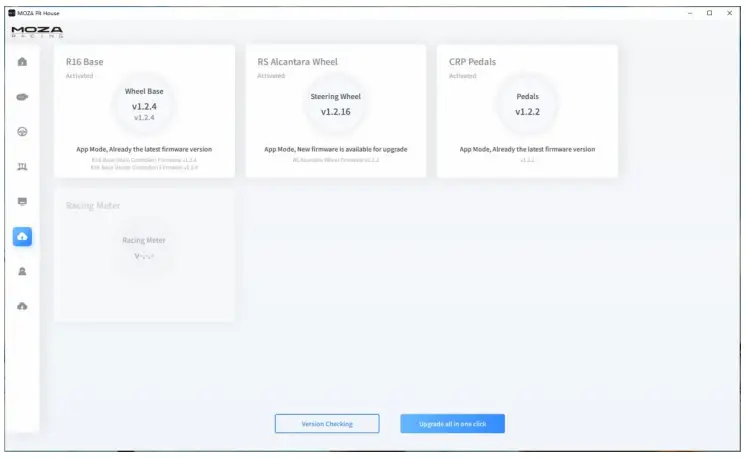Select the steering wheel sidebar icon
Viewport: 747px width, 459px height.
(22, 132)
